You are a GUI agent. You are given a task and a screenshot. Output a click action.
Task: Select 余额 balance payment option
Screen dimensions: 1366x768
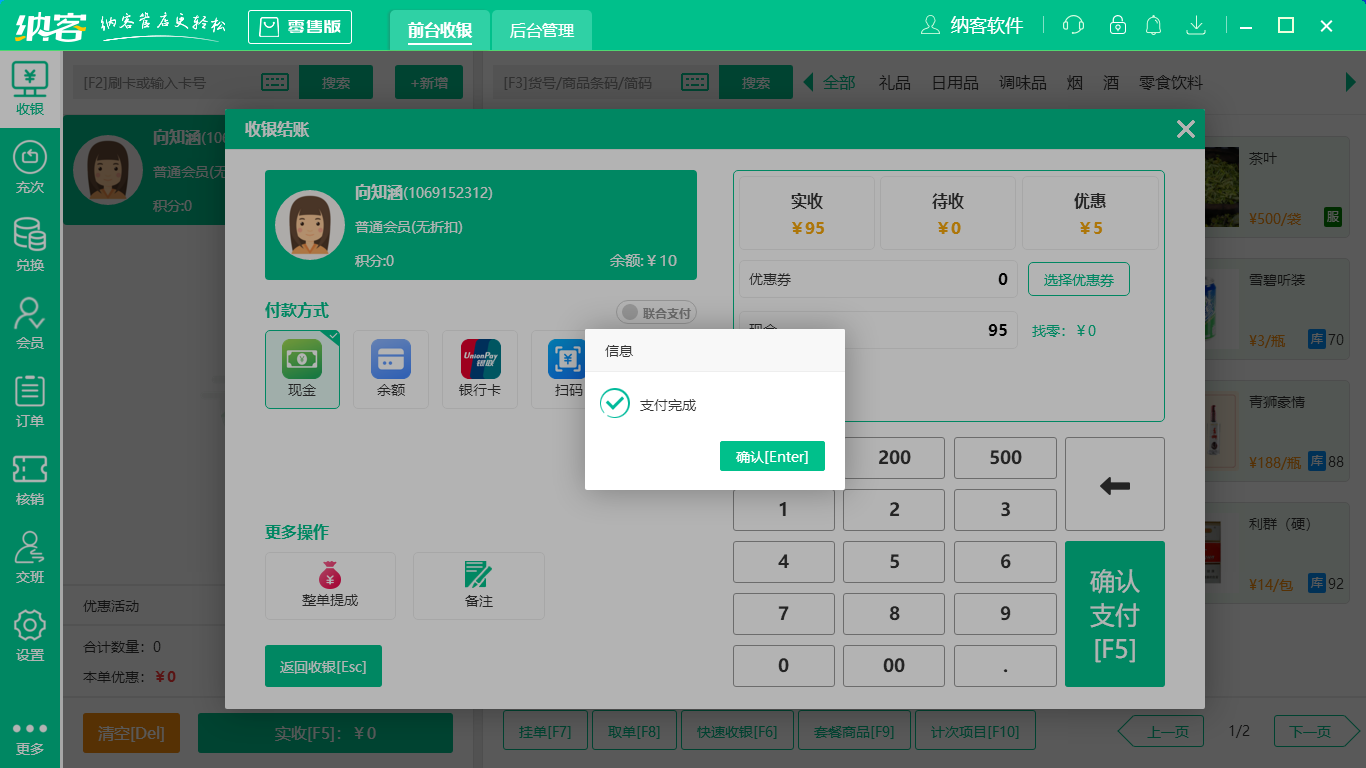click(x=390, y=369)
